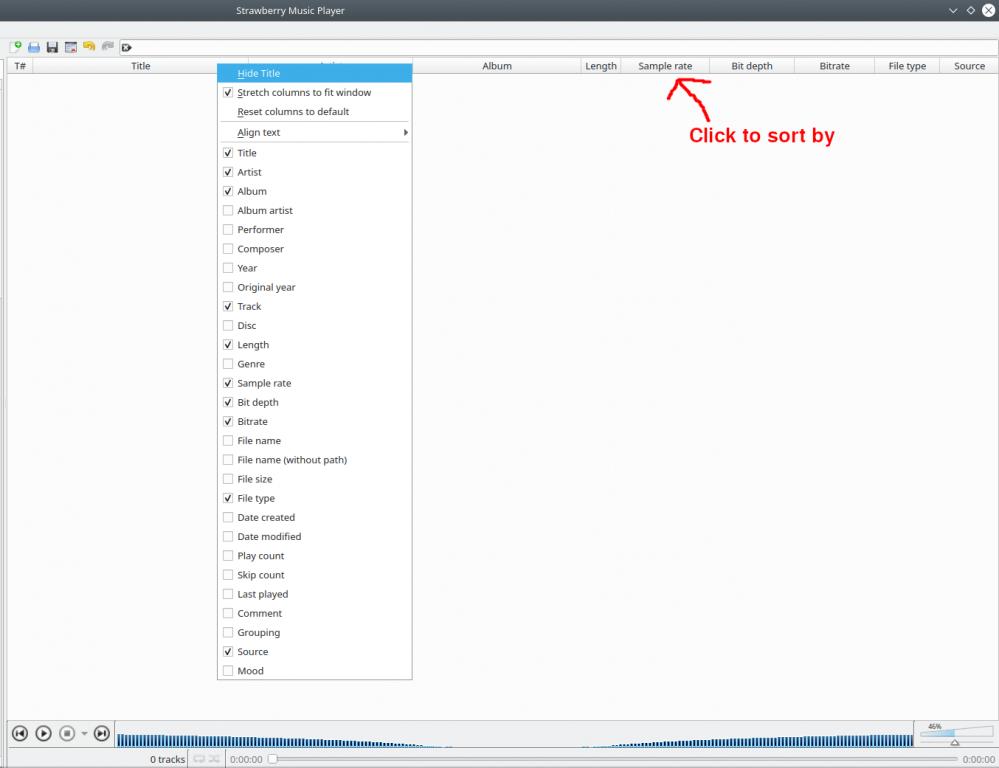Uncheck the Length column checkbox
The width and height of the screenshot is (999, 768).
228,345
